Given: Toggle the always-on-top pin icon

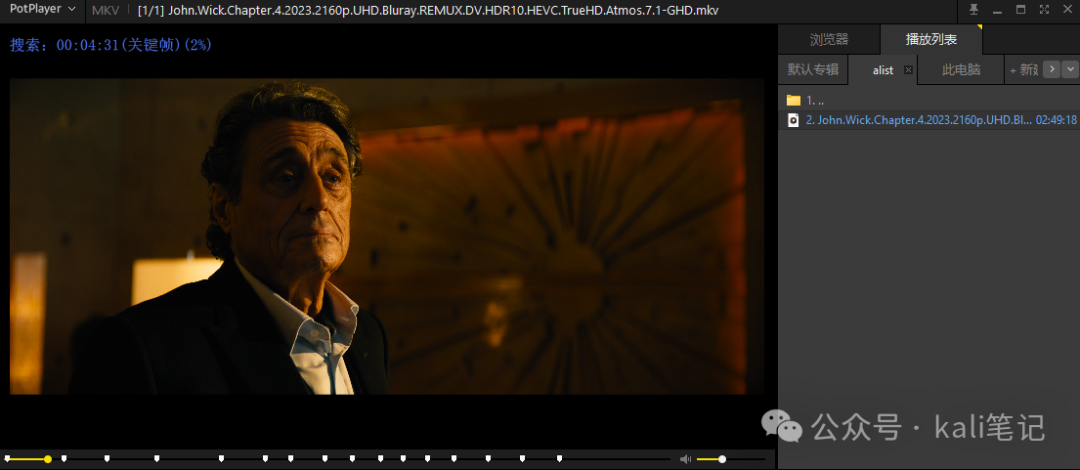Looking at the screenshot, I should [x=974, y=10].
